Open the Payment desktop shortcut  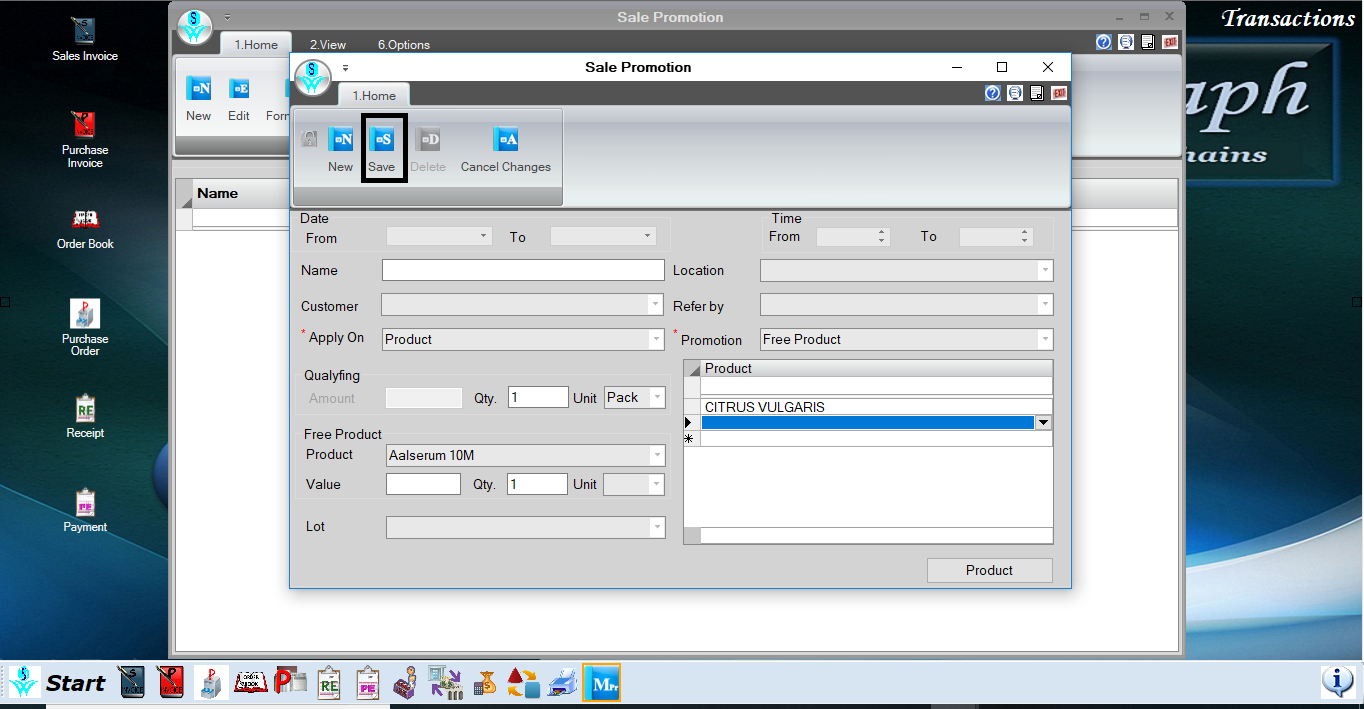click(x=85, y=503)
